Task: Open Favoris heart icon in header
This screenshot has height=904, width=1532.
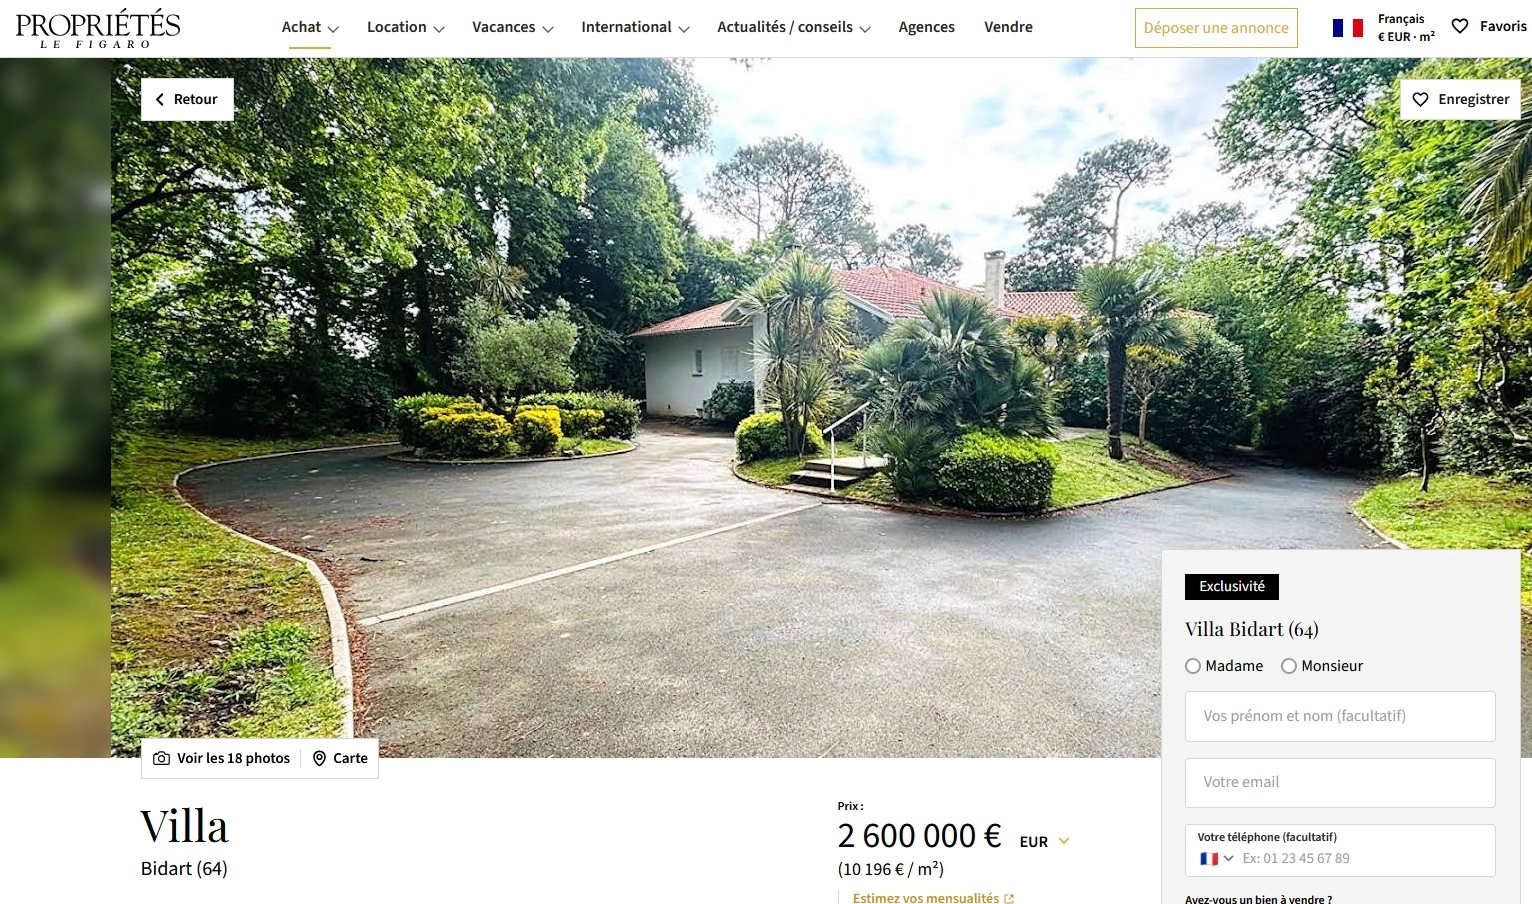Action: (1460, 26)
